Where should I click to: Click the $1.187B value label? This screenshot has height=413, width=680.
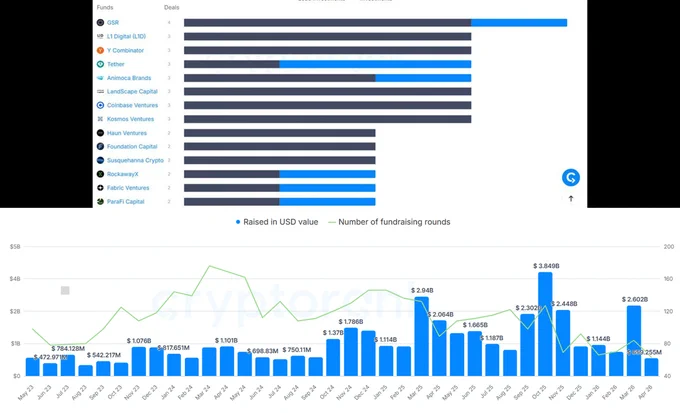click(492, 338)
